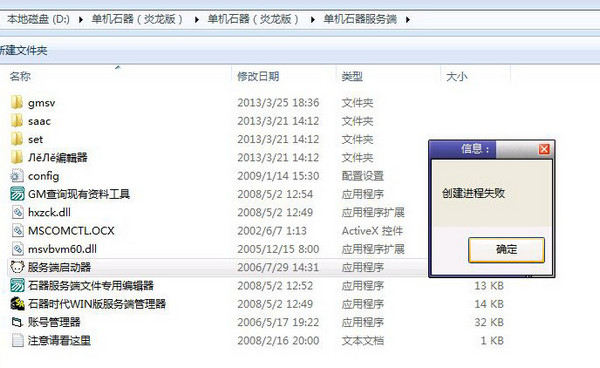Viewport: 600px width, 368px height.
Task: Click the config settings file icon
Action: tap(17, 176)
